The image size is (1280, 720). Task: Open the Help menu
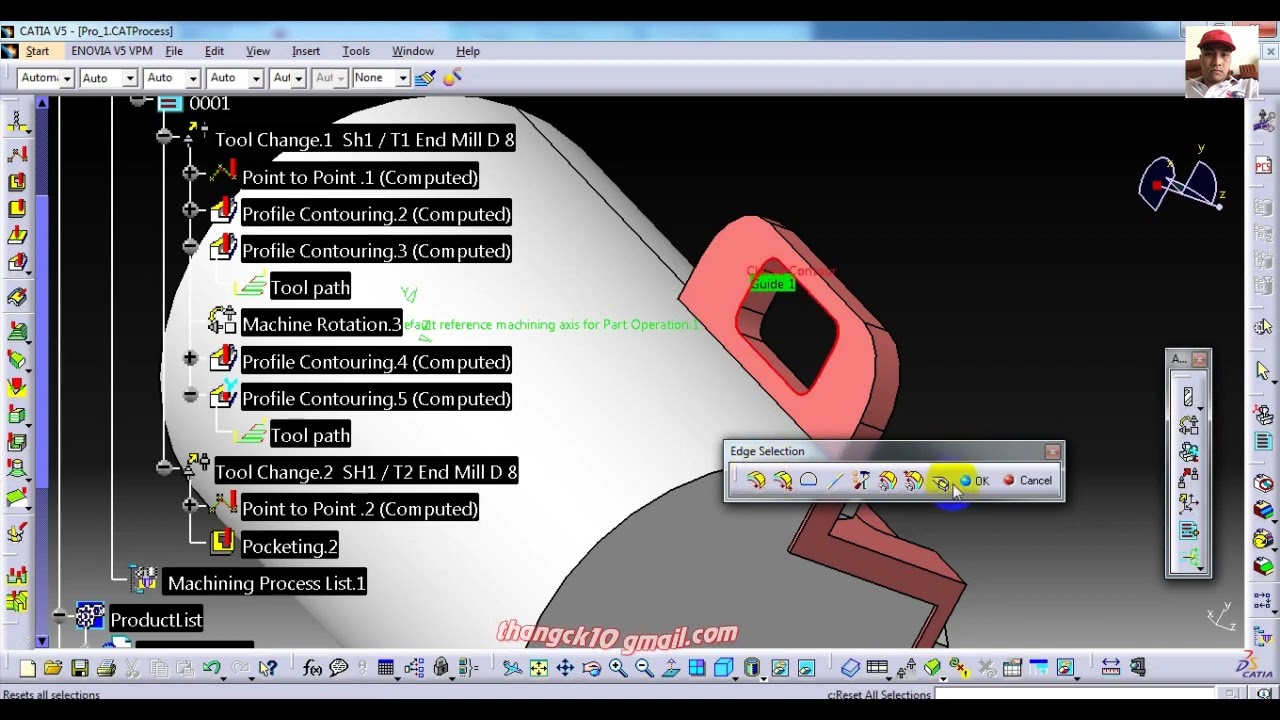point(468,51)
